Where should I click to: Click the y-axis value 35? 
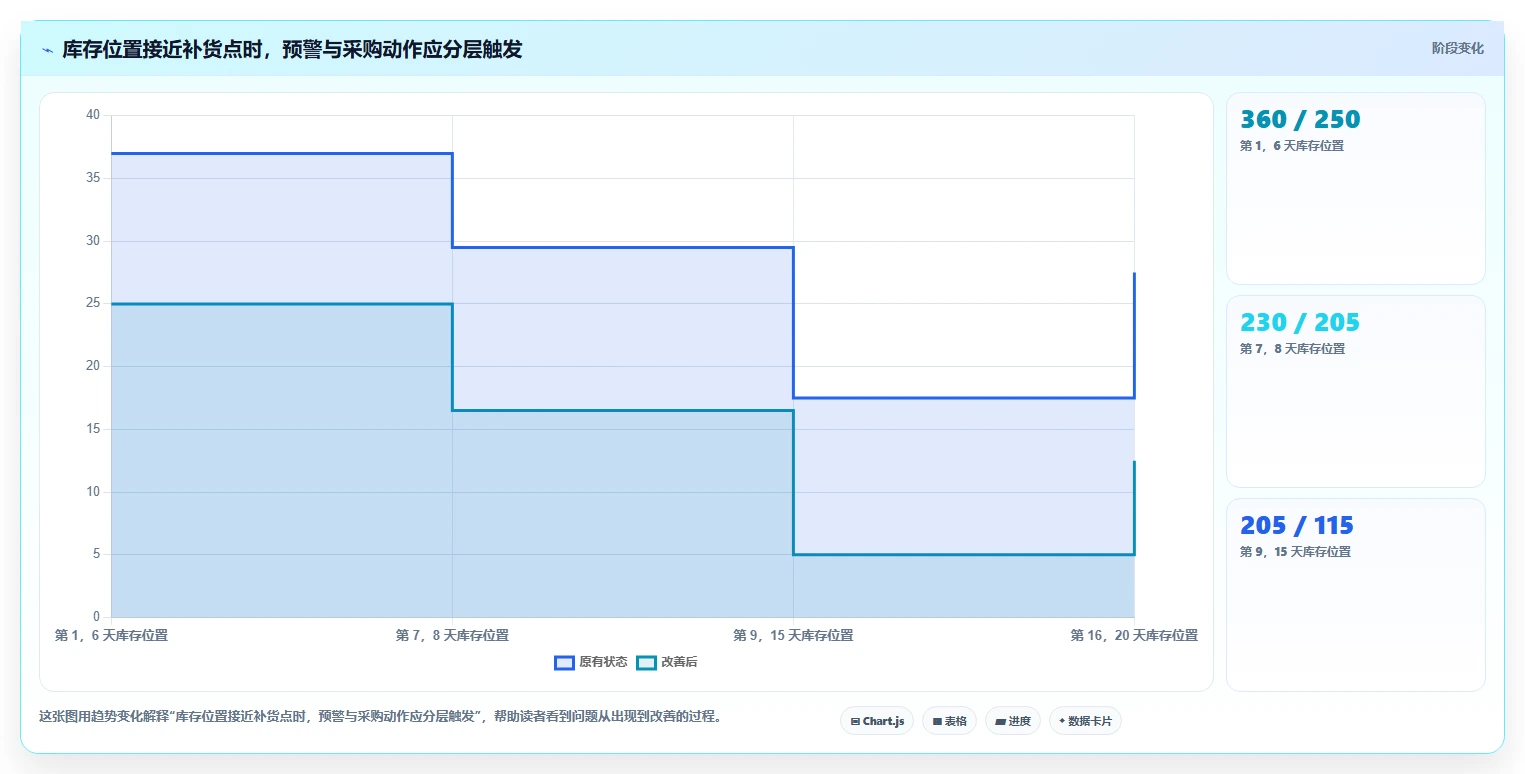coord(93,178)
